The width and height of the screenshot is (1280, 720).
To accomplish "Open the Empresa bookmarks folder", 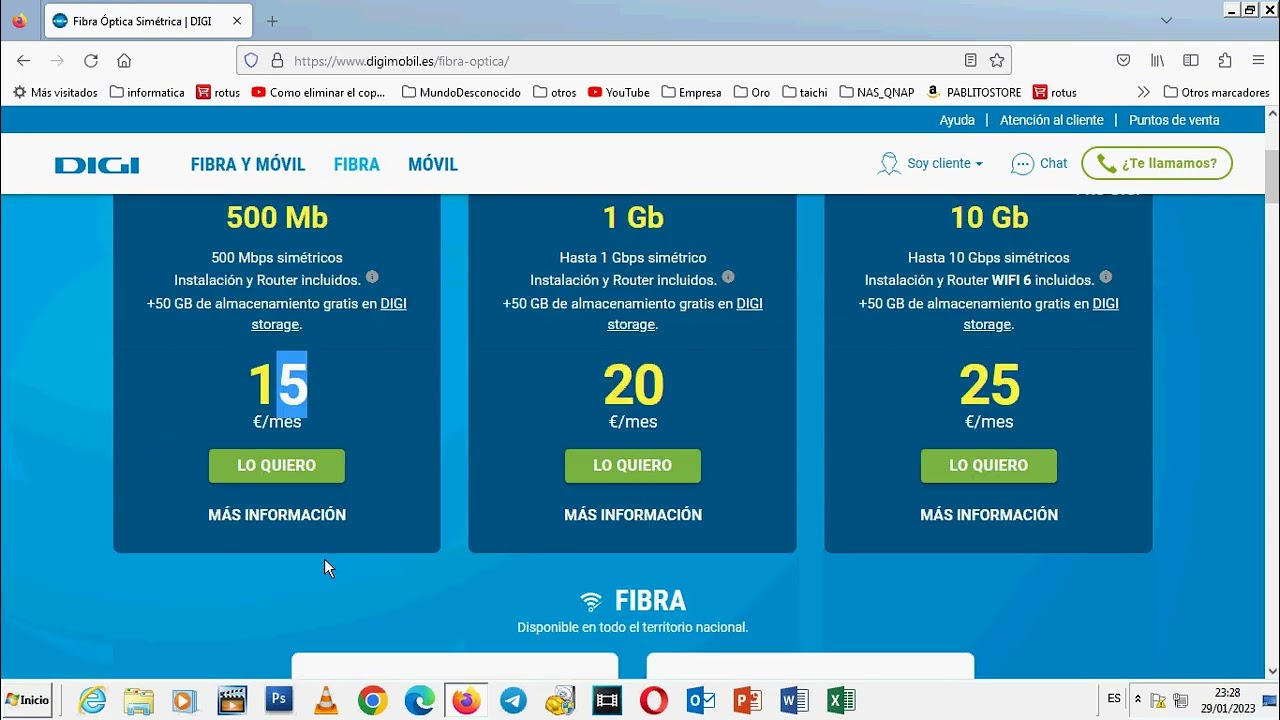I will [x=690, y=92].
